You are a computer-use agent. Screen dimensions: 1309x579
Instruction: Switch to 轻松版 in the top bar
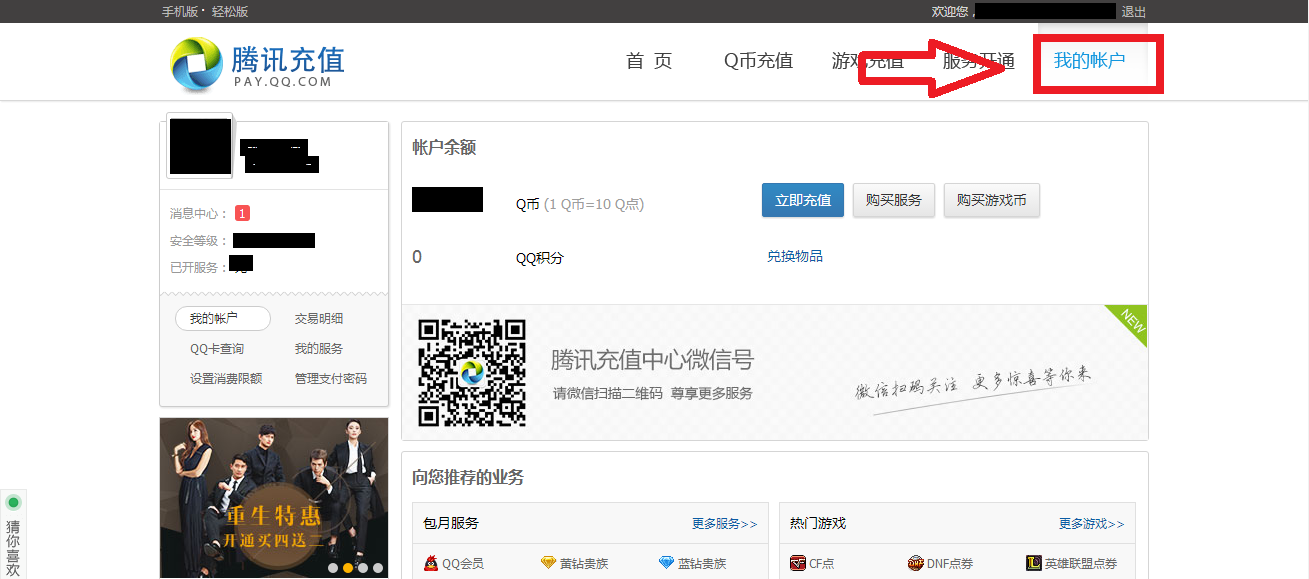tap(230, 11)
